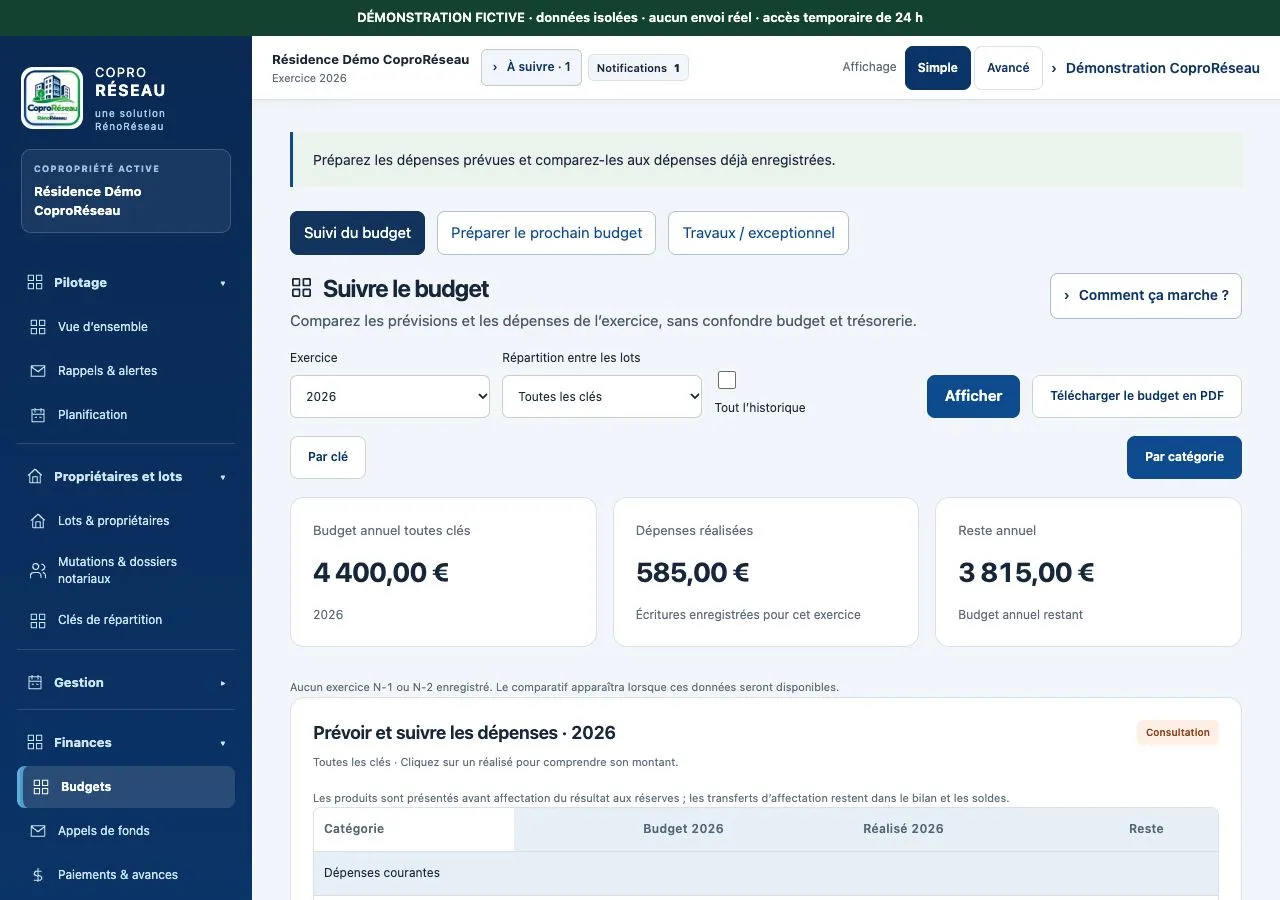Viewport: 1280px width, 900px height.
Task: Enable the Tout l'historique checkbox
Action: [727, 380]
